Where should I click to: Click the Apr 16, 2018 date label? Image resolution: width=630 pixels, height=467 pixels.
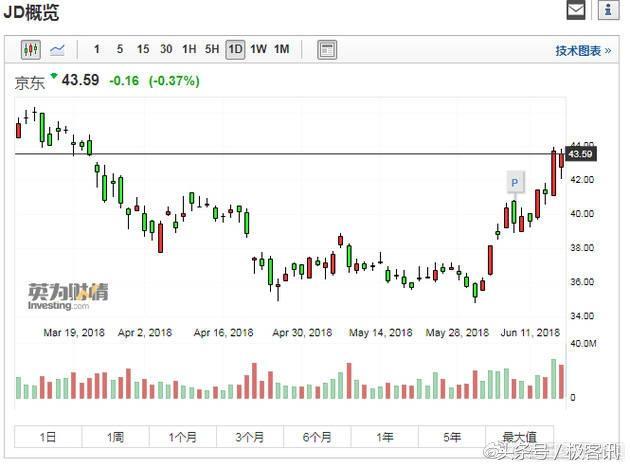pyautogui.click(x=223, y=333)
